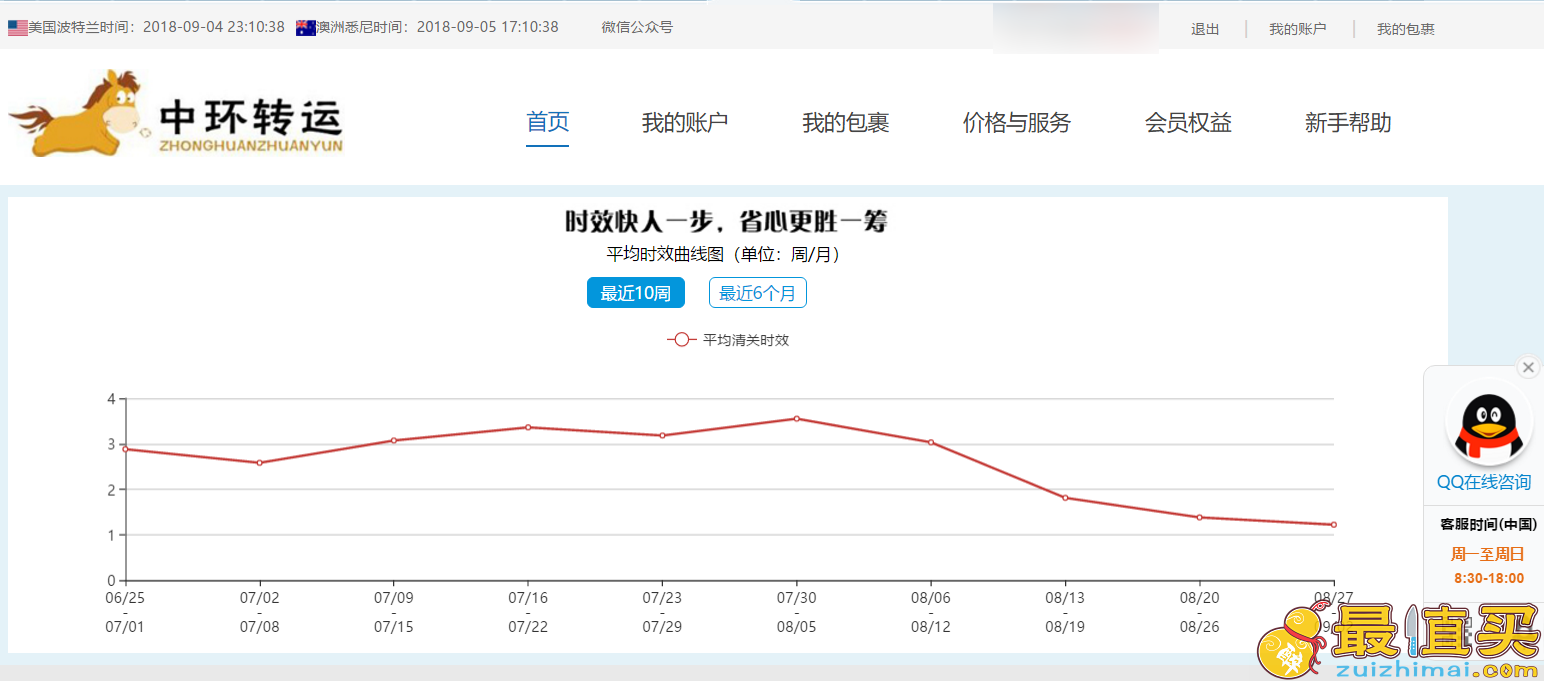Click the Australia flag icon
This screenshot has height=681, width=1544.
306,28
